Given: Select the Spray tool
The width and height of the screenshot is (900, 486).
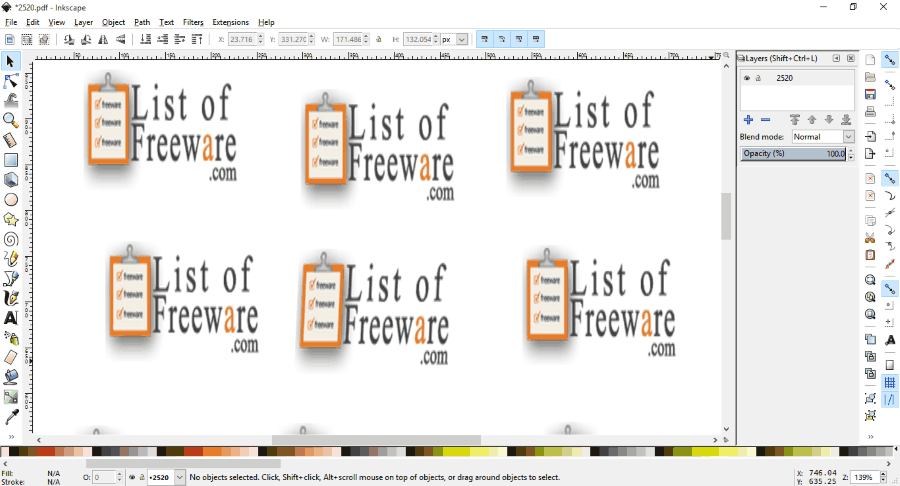Looking at the screenshot, I should coord(10,338).
